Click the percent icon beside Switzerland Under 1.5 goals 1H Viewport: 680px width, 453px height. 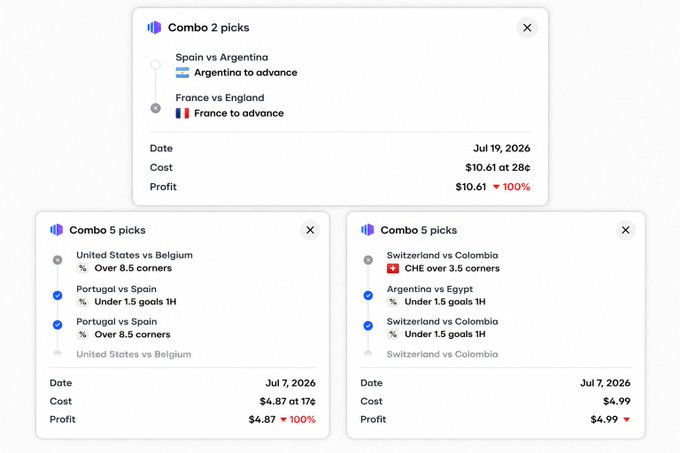[x=393, y=334]
